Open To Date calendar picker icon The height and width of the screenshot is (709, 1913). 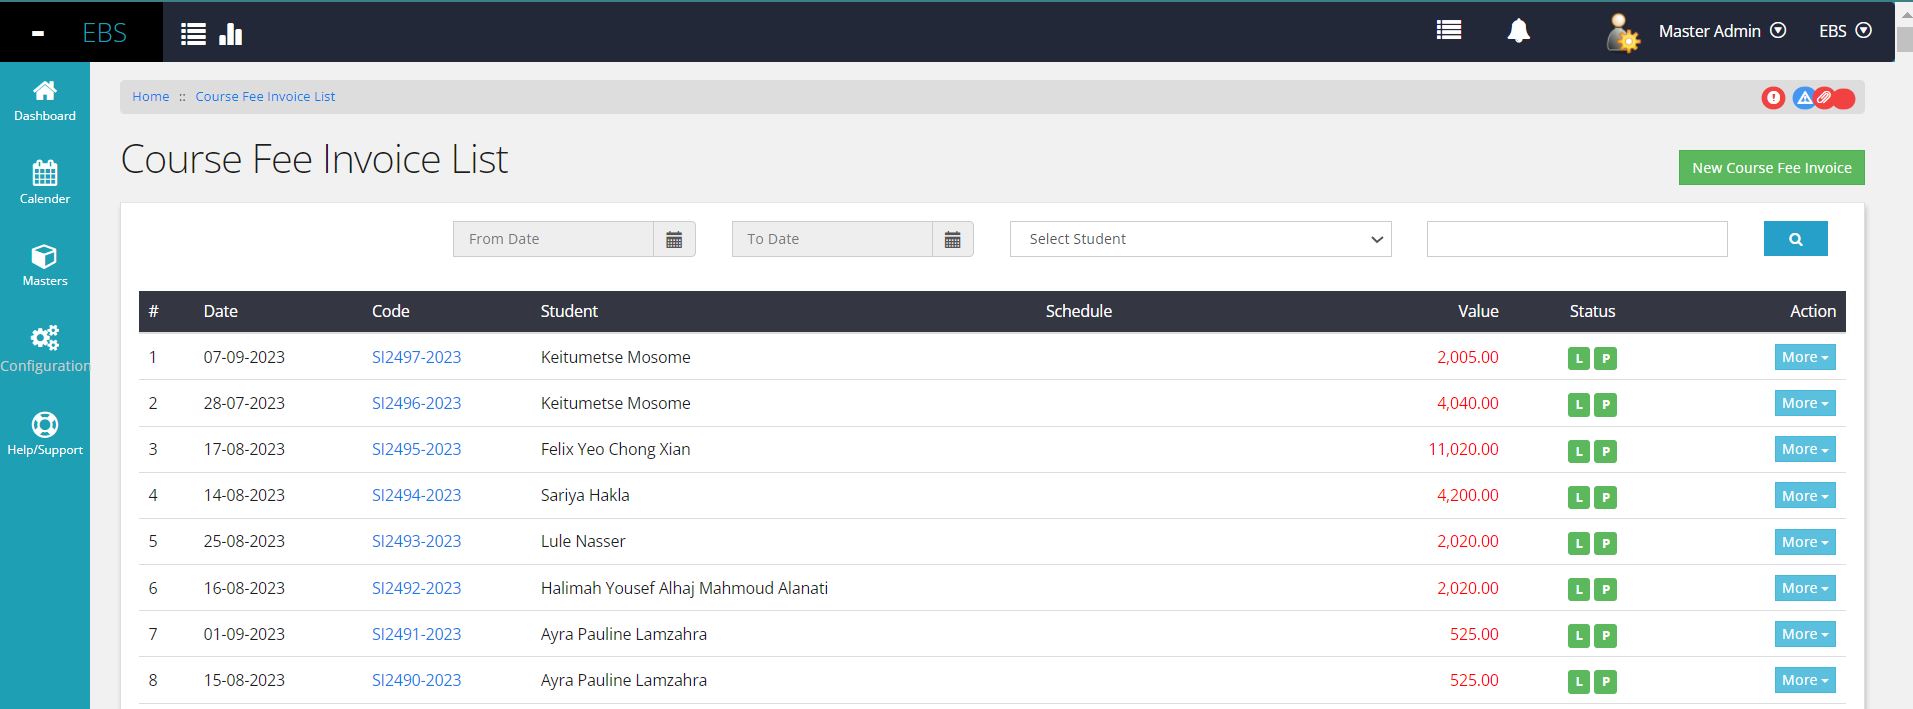[x=952, y=240]
